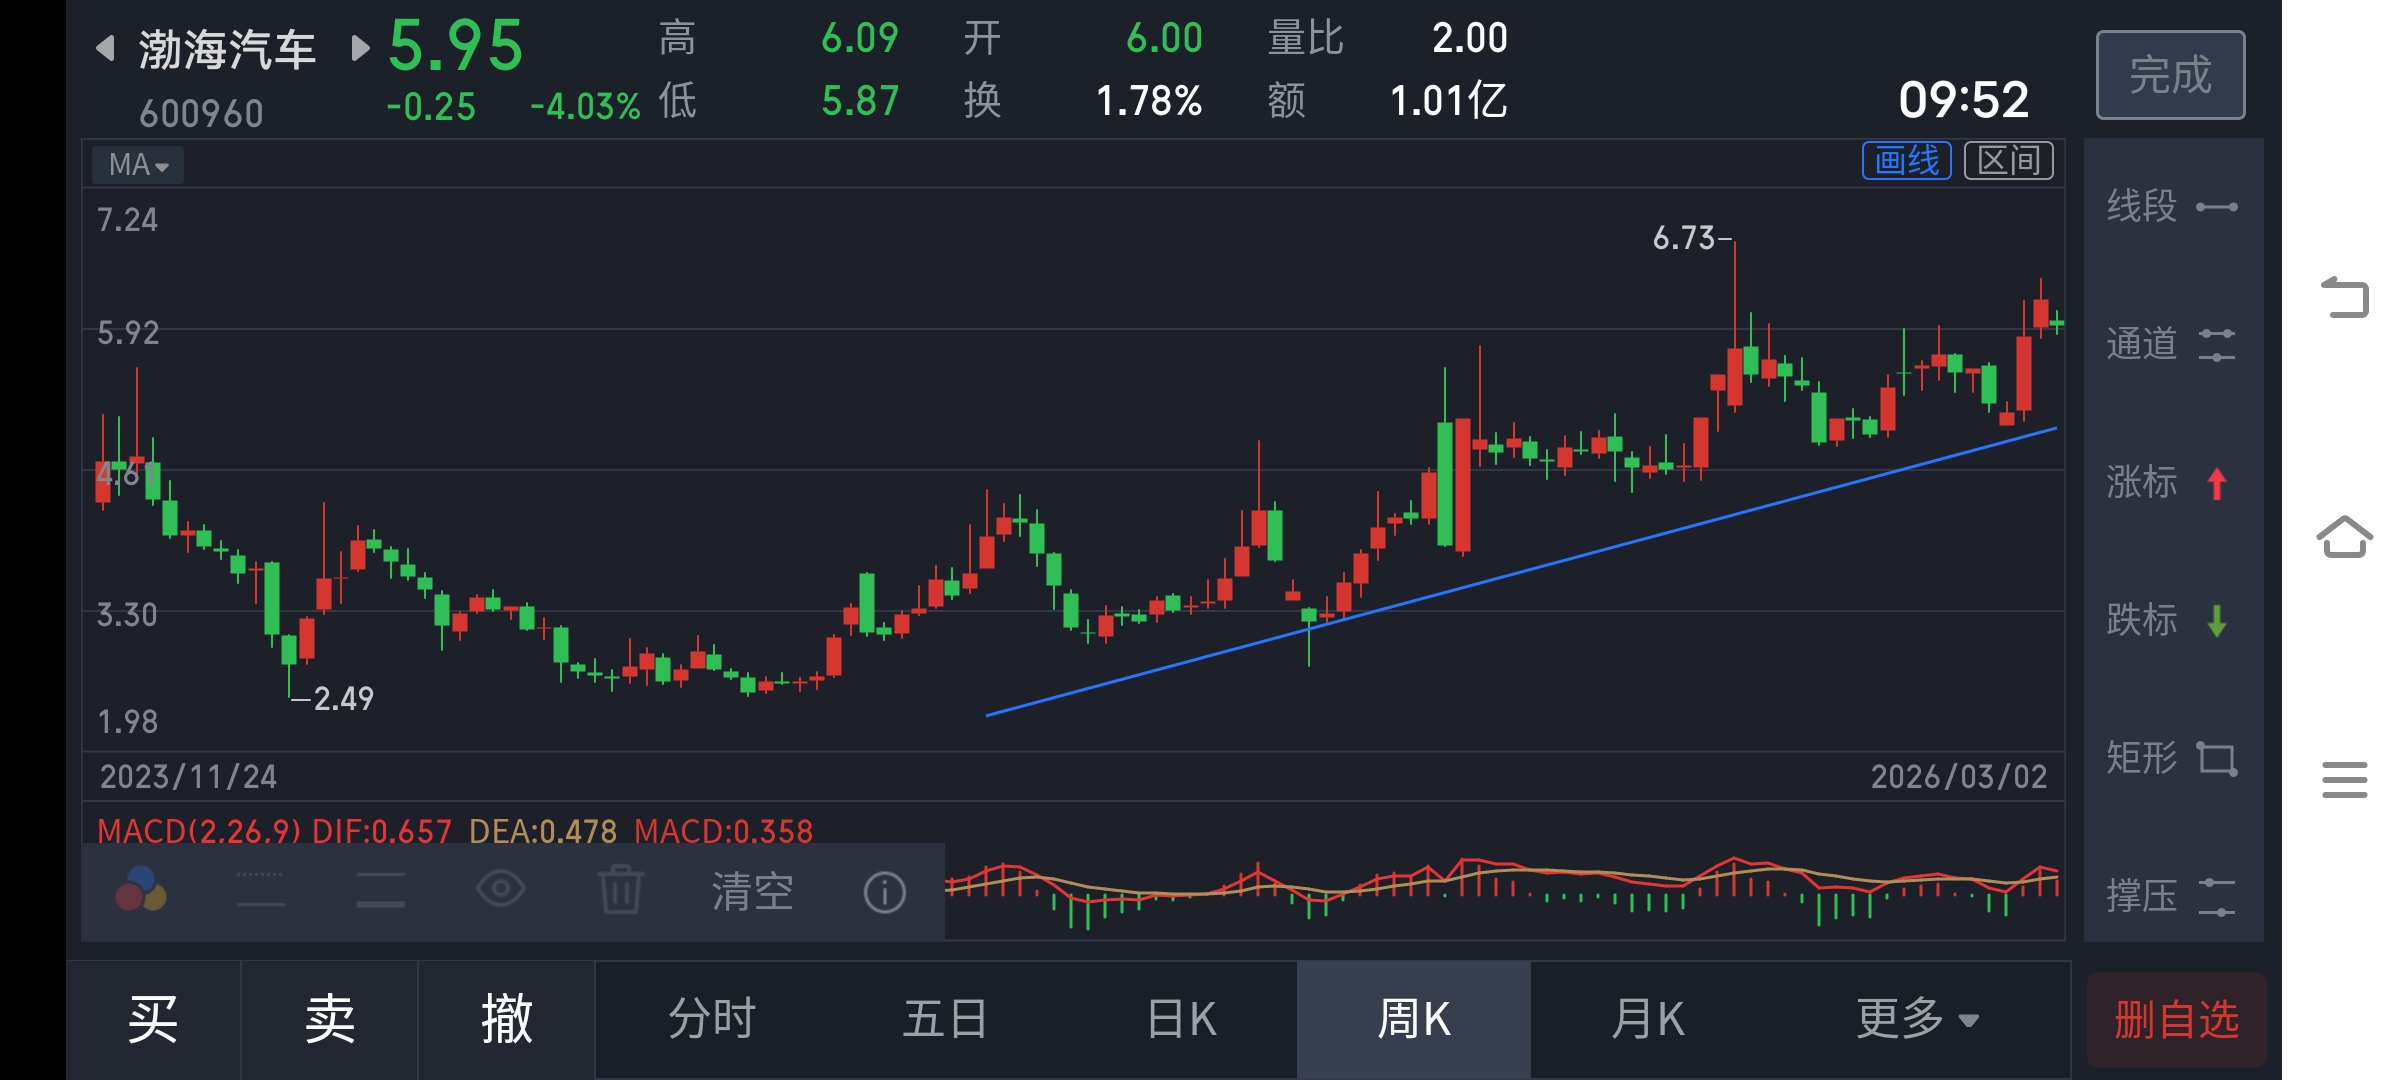Tap the 买 buy button
Image resolution: width=2408 pixels, height=1080 pixels.
tap(153, 1020)
